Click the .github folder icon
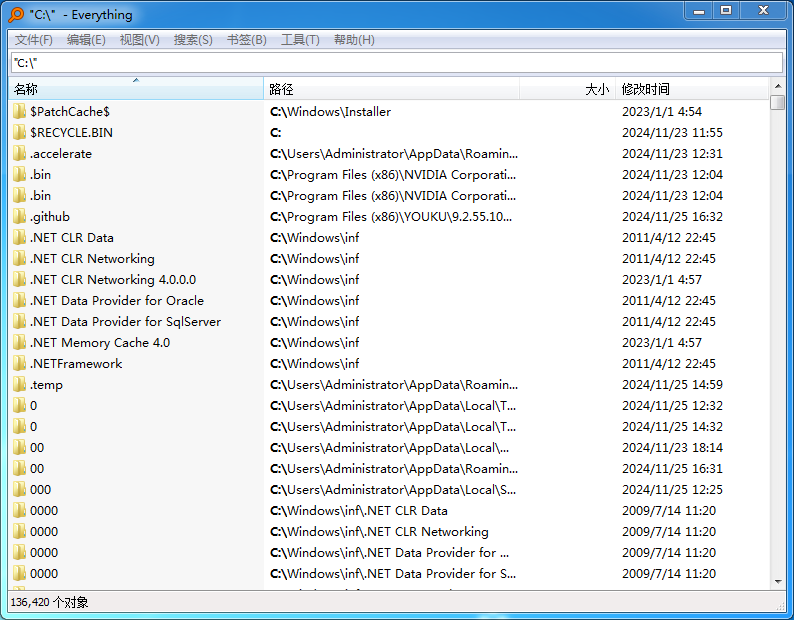Image resolution: width=794 pixels, height=620 pixels. click(x=19, y=217)
